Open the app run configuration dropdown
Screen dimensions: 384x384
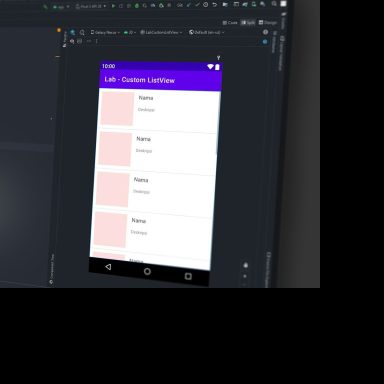pos(61,7)
